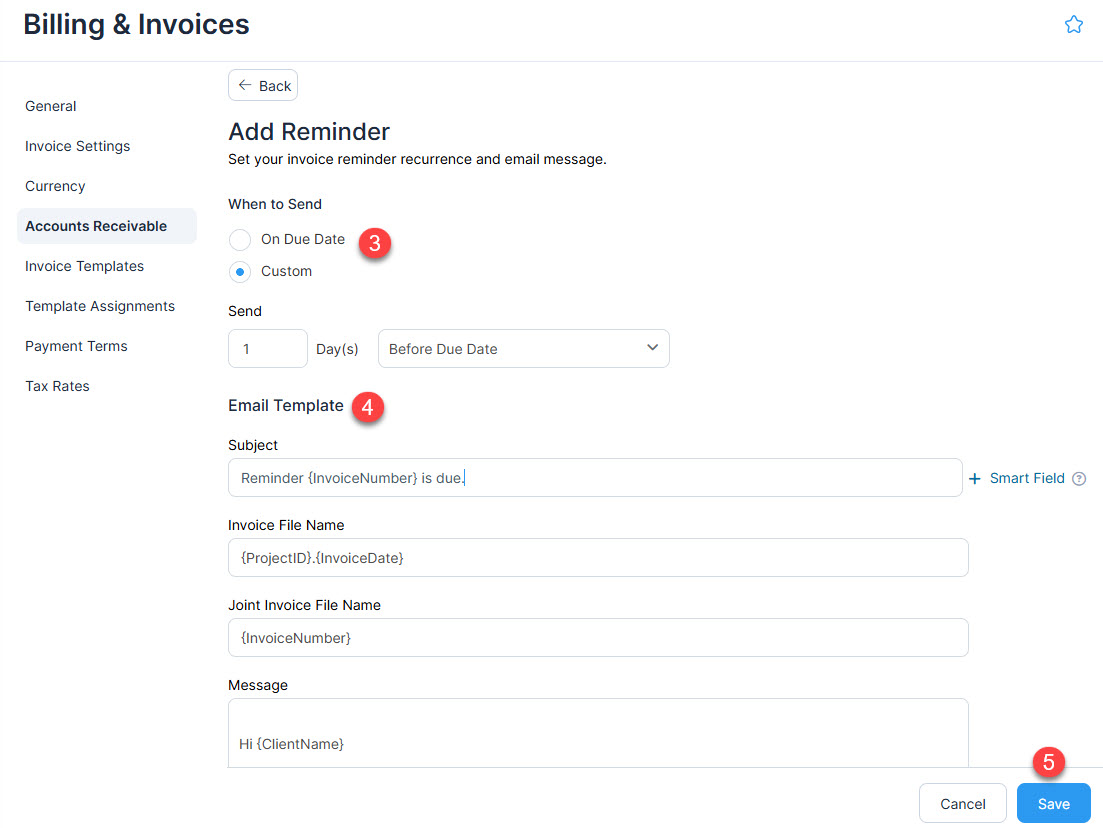Click the dropdown chevron next to Before Due Date
The image size is (1103, 828).
coord(652,348)
